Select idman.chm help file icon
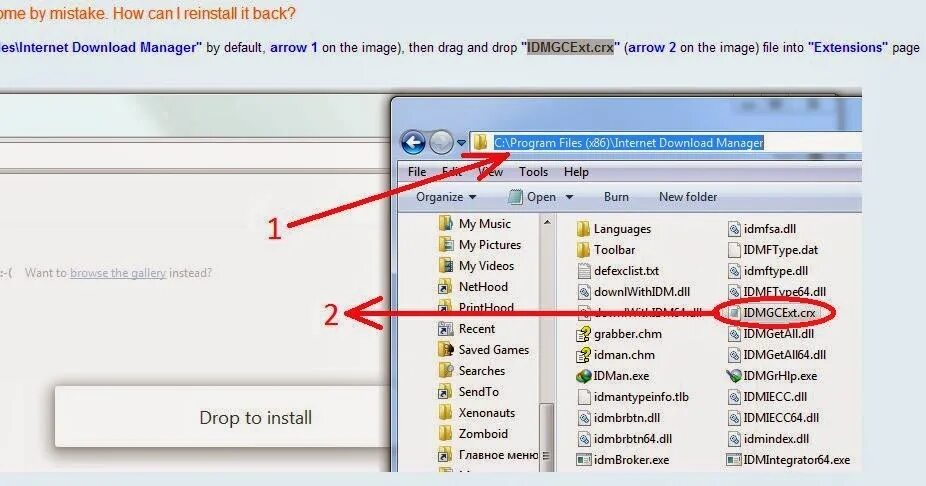Screen dimensions: 926x486 click(583, 355)
